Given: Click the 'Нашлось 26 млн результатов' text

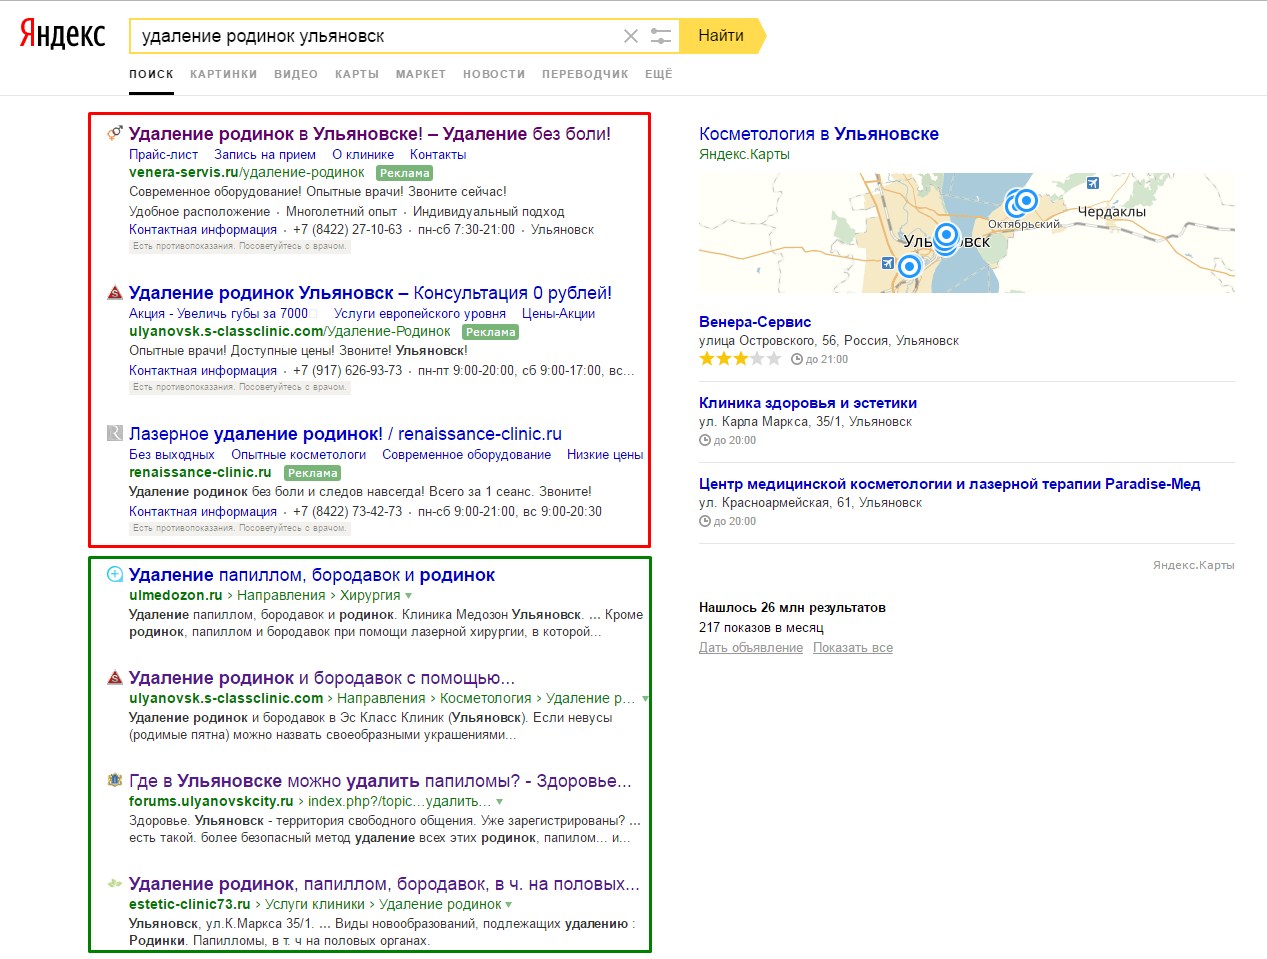Looking at the screenshot, I should point(792,608).
